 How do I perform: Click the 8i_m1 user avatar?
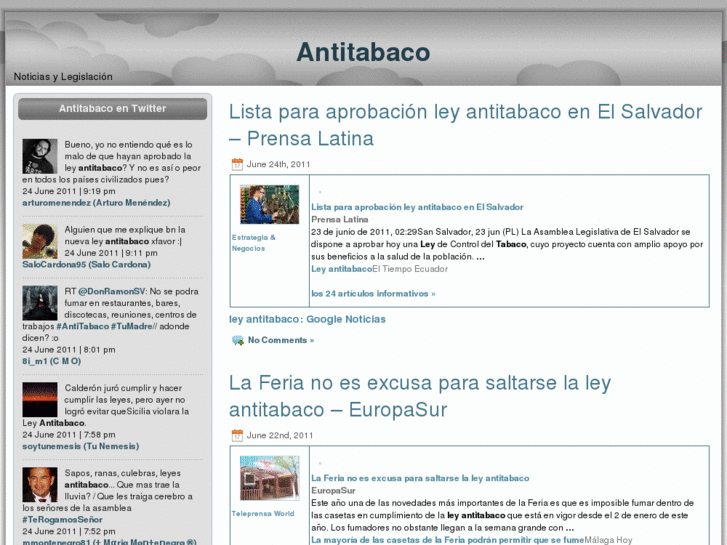[40, 303]
